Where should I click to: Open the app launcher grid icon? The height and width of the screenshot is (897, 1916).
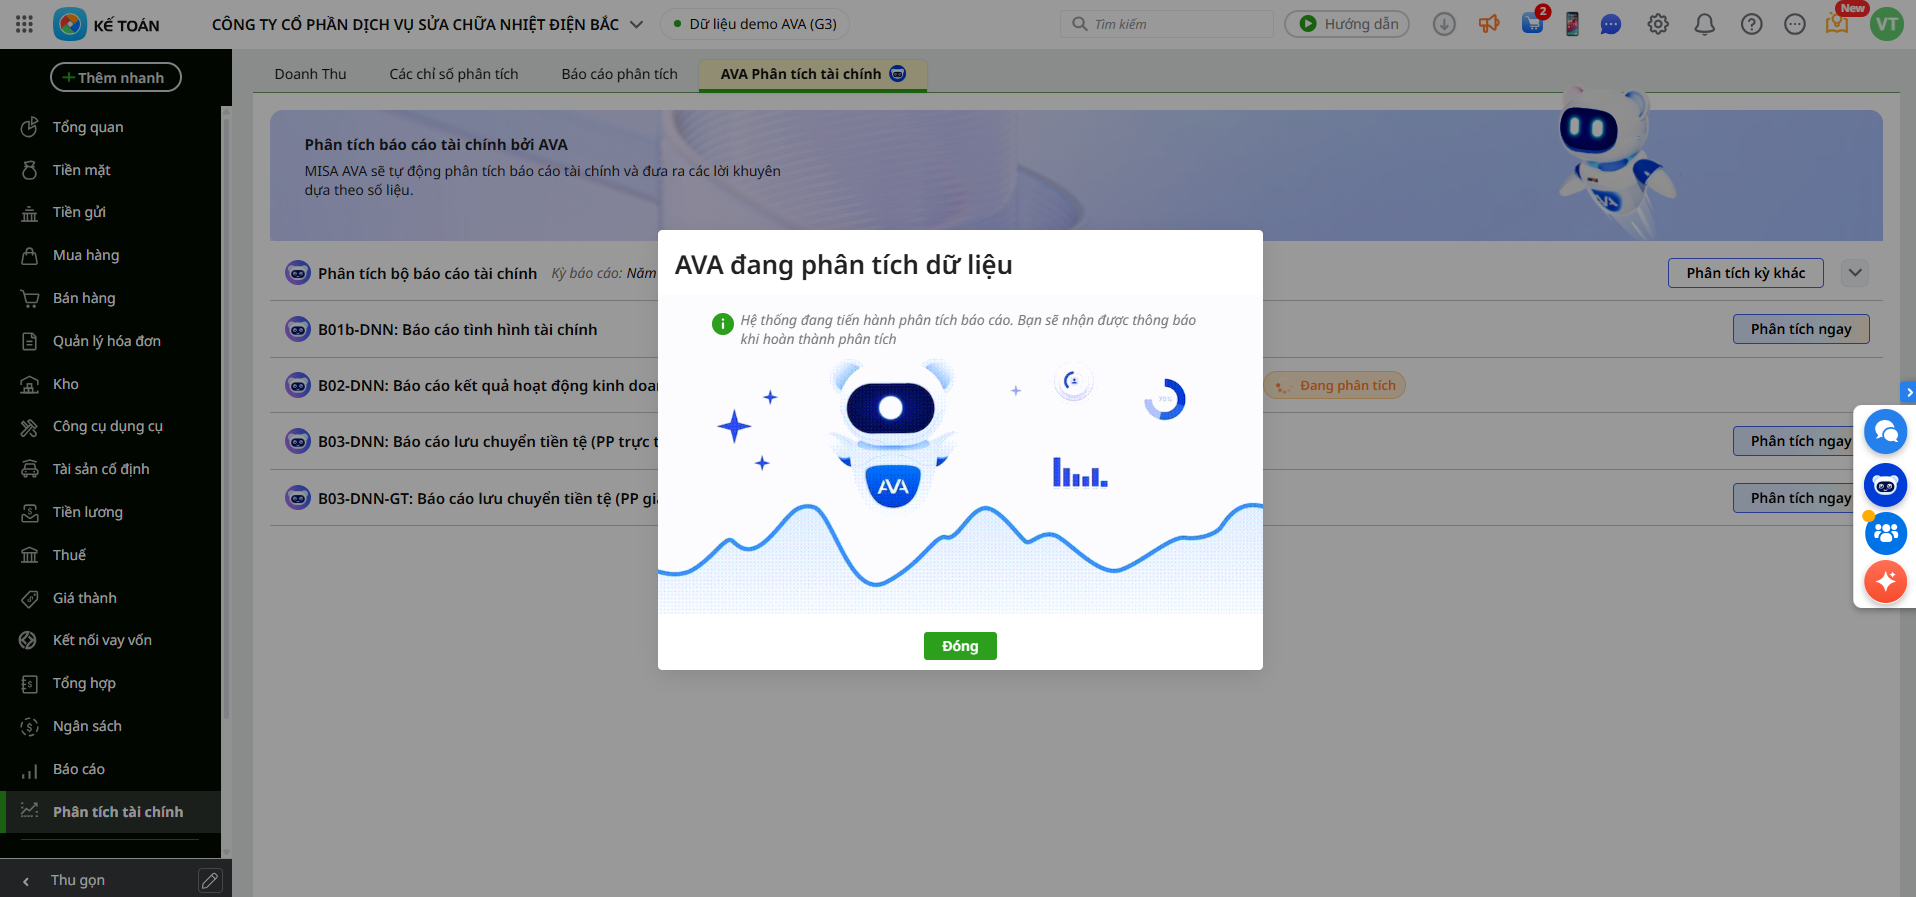pos(24,24)
